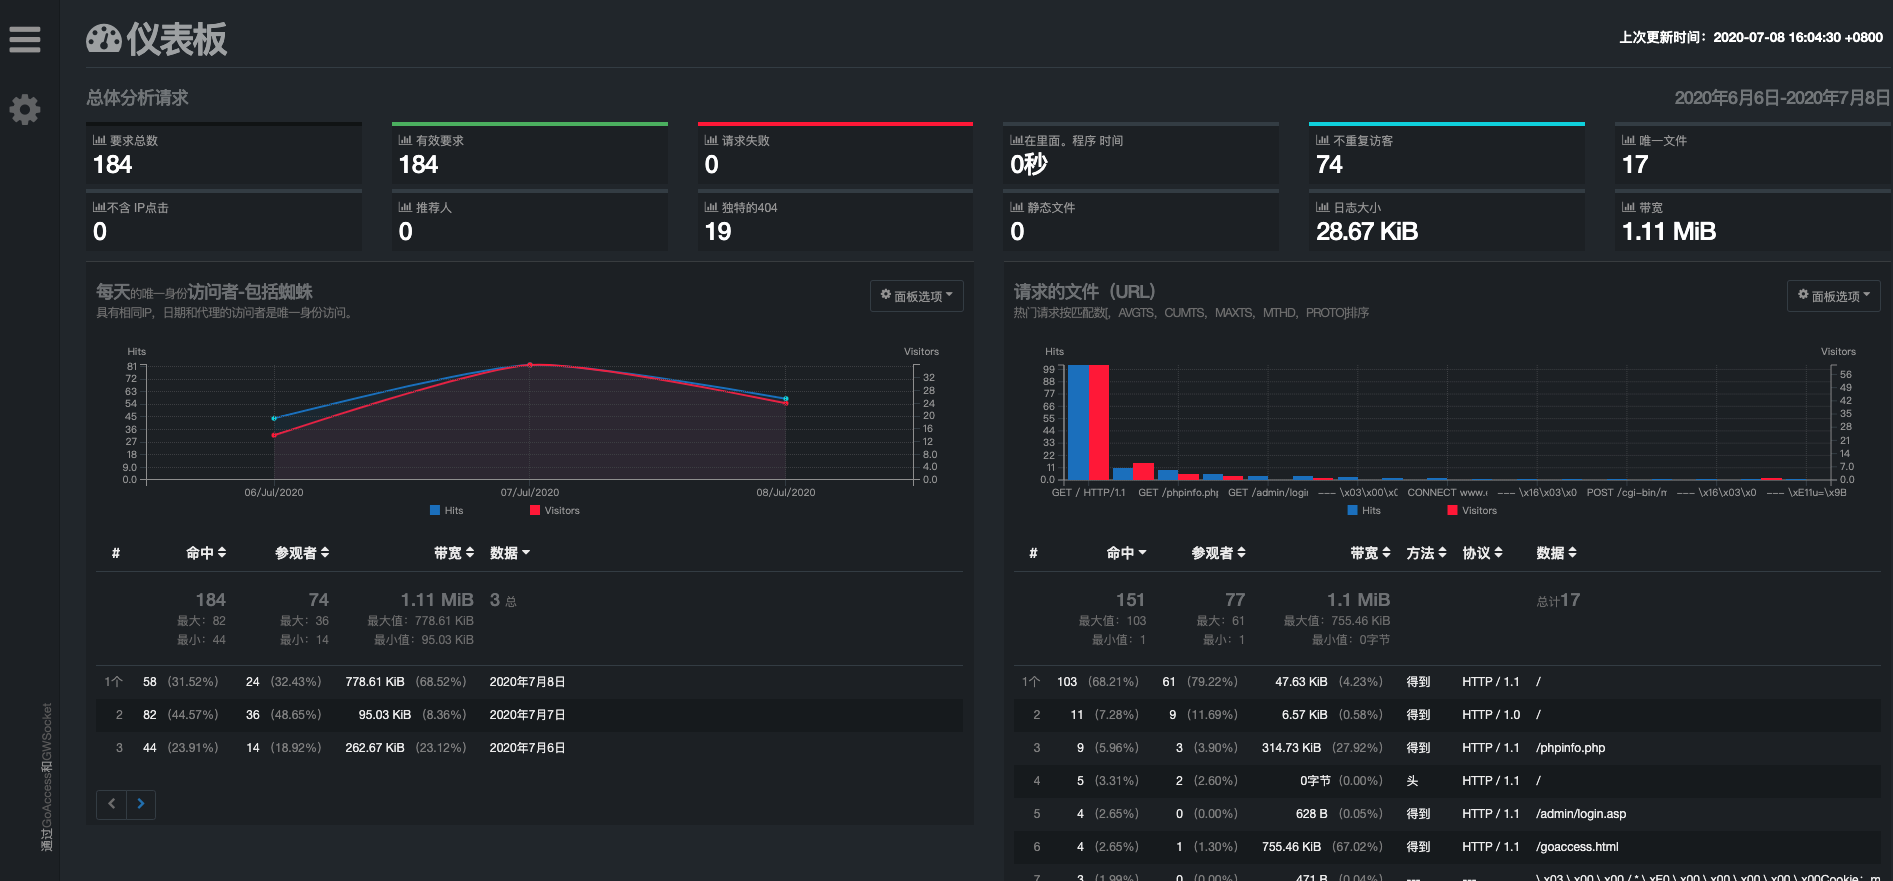Go to previous page of visitors table

111,804
